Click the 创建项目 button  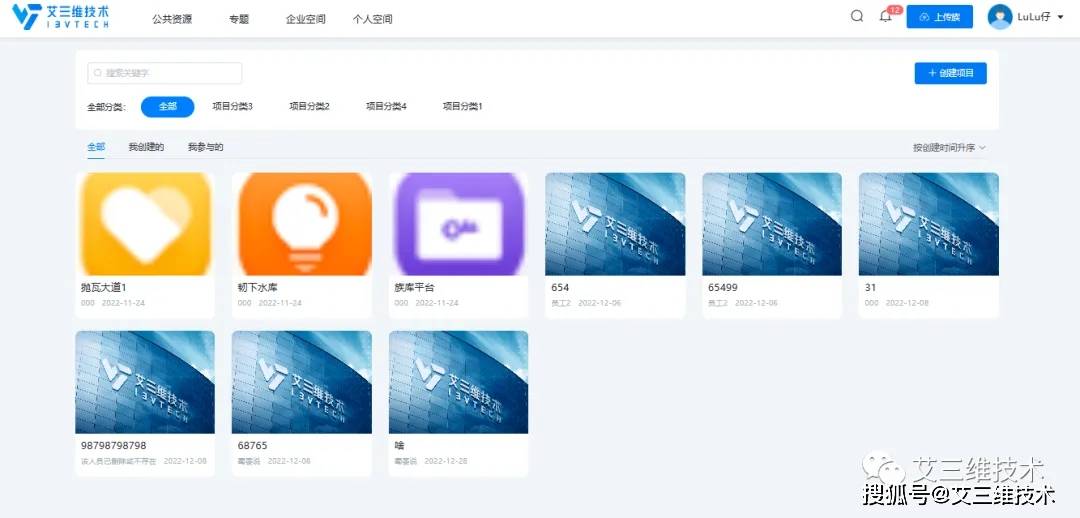[951, 73]
